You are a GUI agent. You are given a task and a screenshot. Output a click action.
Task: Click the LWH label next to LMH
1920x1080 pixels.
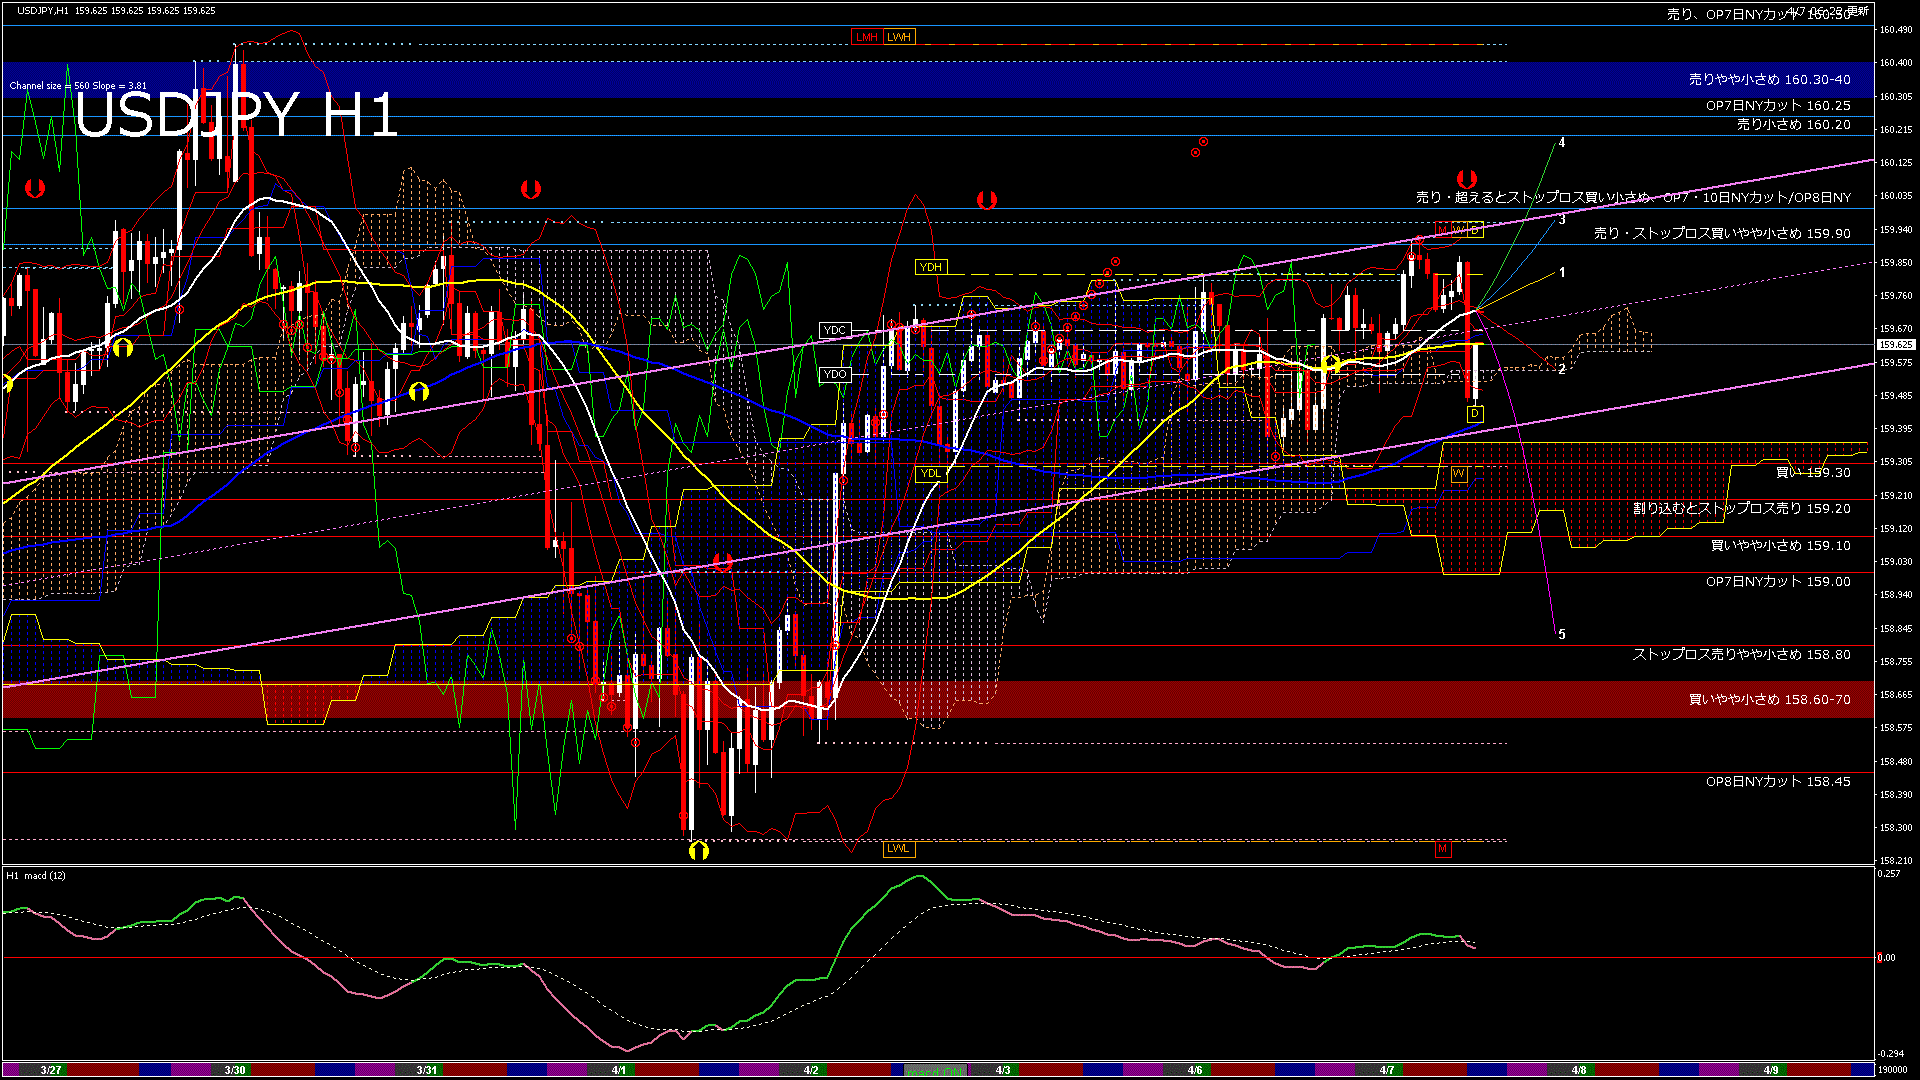(897, 37)
